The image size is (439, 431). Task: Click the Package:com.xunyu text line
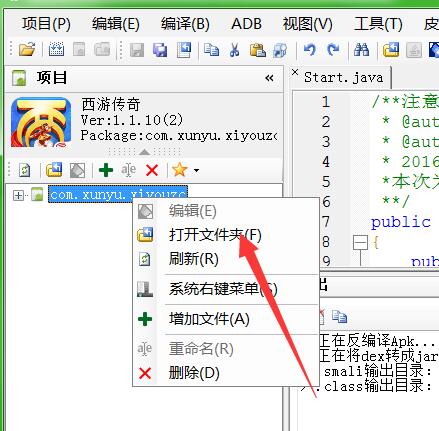(x=179, y=136)
